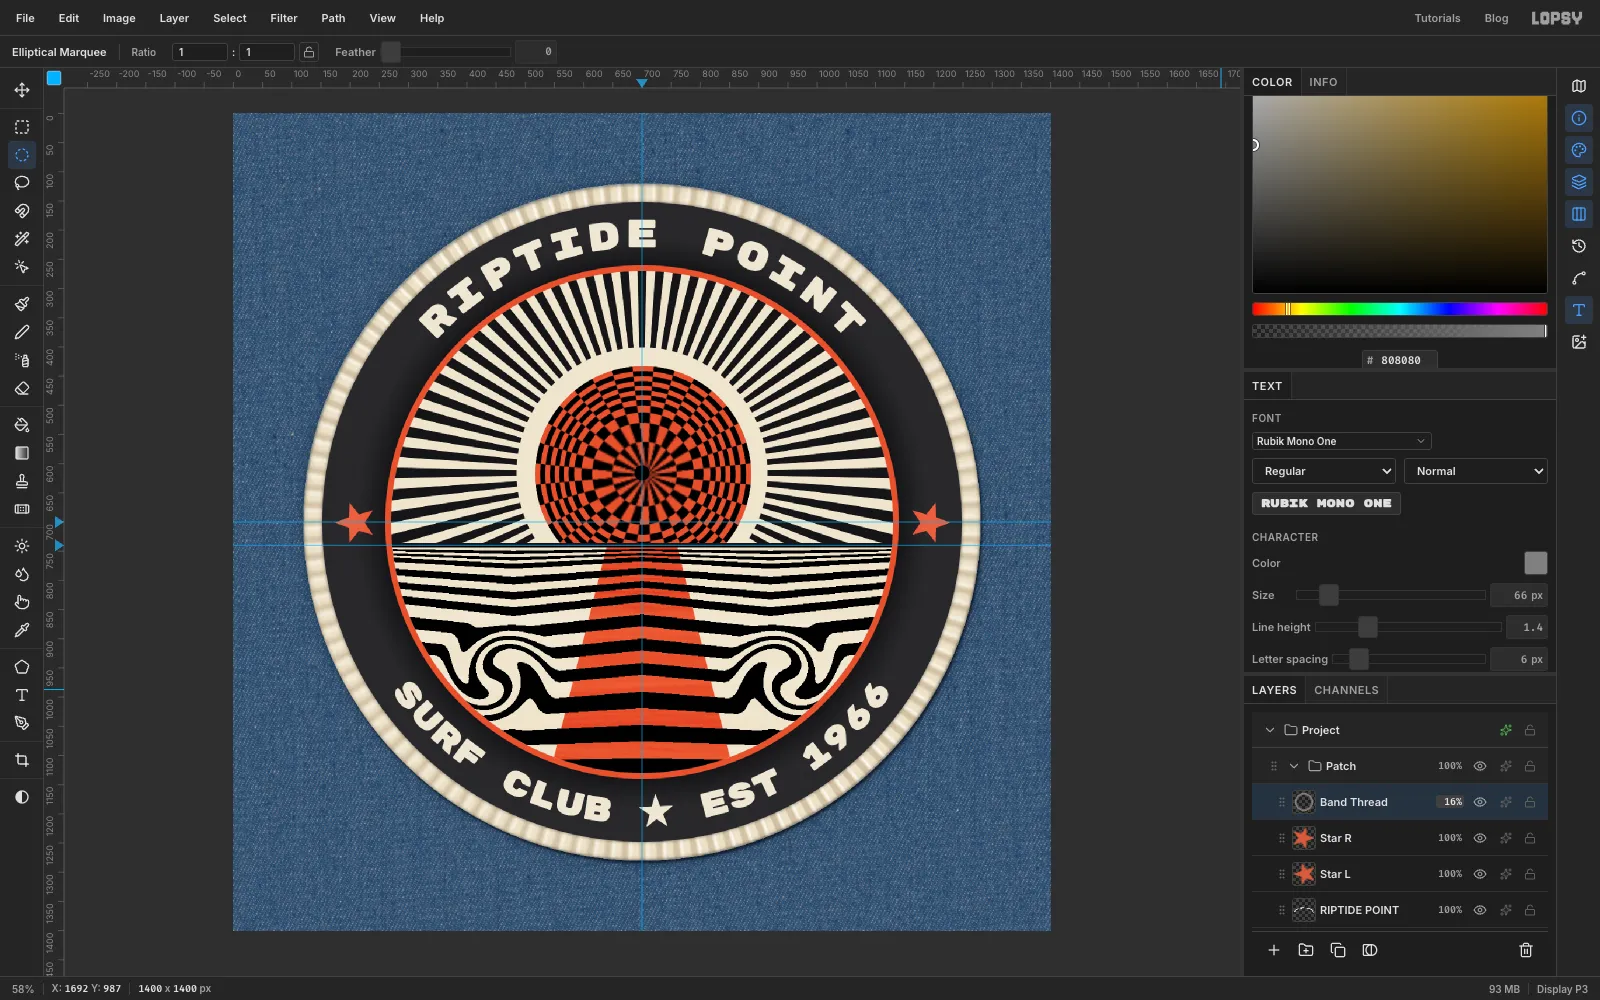1600x1000 pixels.
Task: Collapse the Patch group
Action: click(x=1294, y=766)
